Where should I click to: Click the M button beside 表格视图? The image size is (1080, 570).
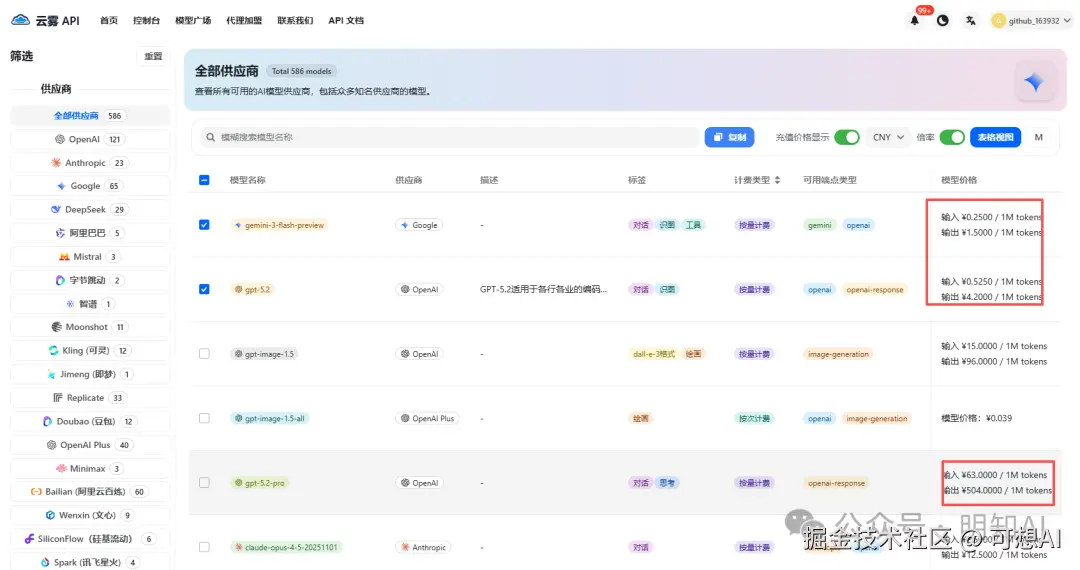tap(1039, 137)
